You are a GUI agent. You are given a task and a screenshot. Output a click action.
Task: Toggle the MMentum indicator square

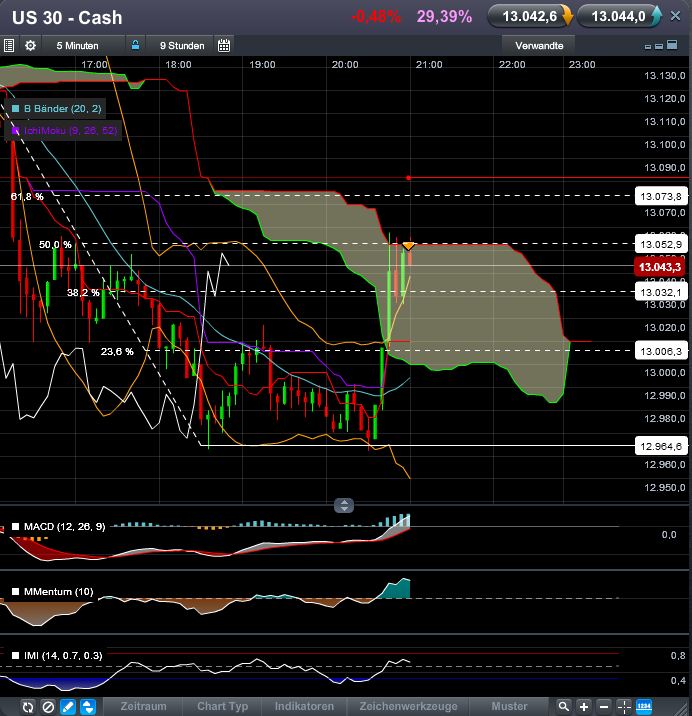coord(16,592)
